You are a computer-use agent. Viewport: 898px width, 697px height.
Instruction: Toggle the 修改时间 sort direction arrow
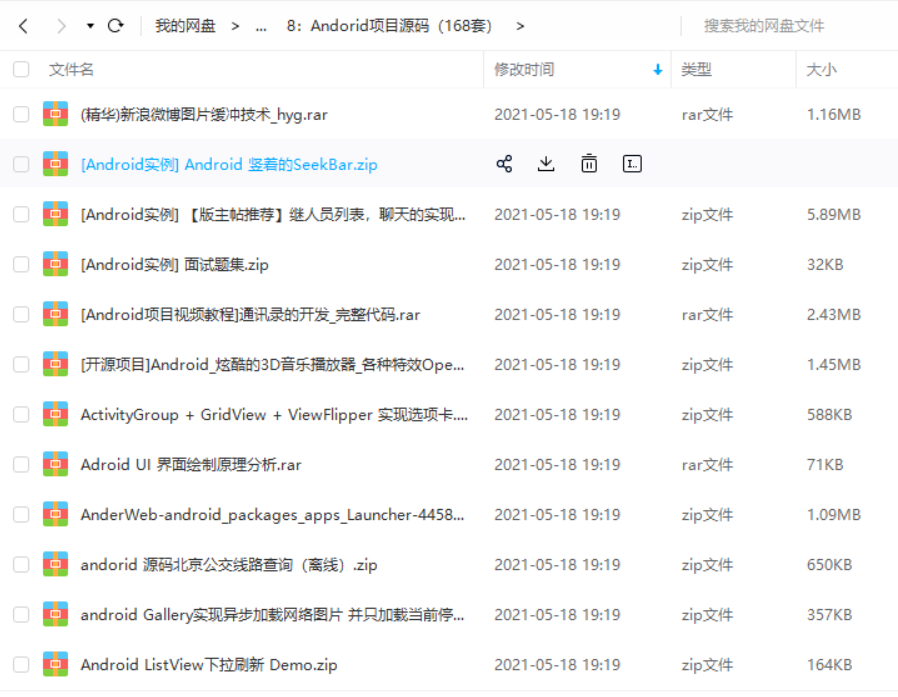point(657,70)
